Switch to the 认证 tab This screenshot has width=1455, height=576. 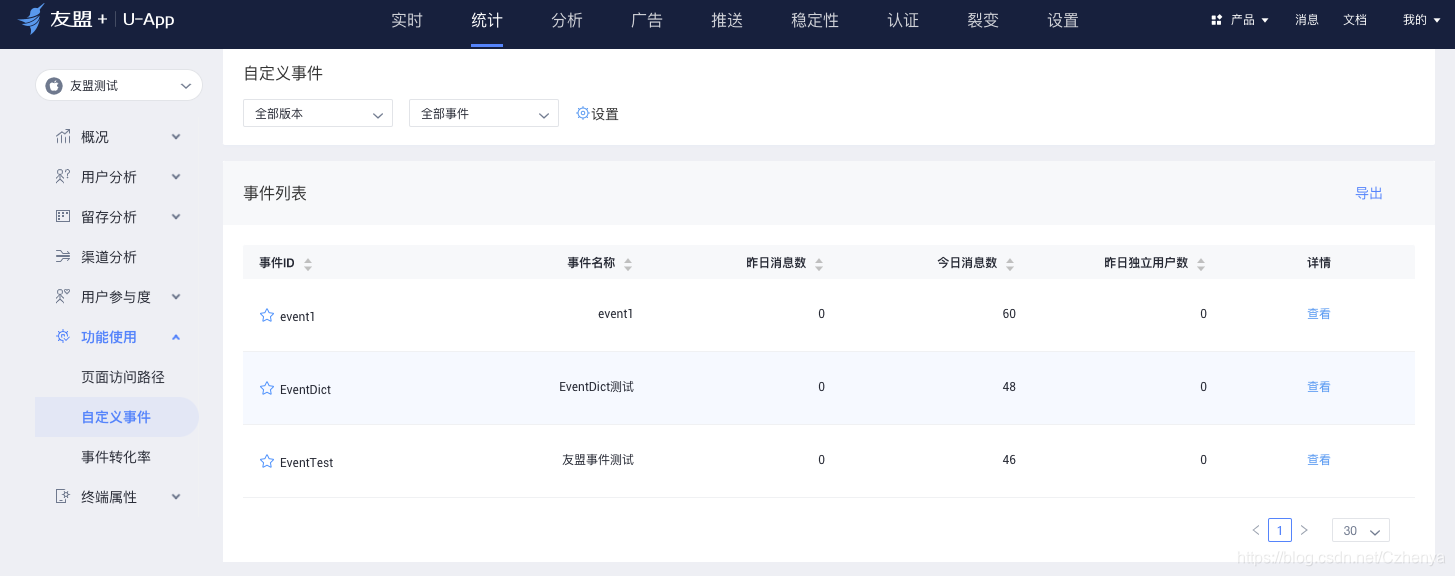[x=903, y=21]
